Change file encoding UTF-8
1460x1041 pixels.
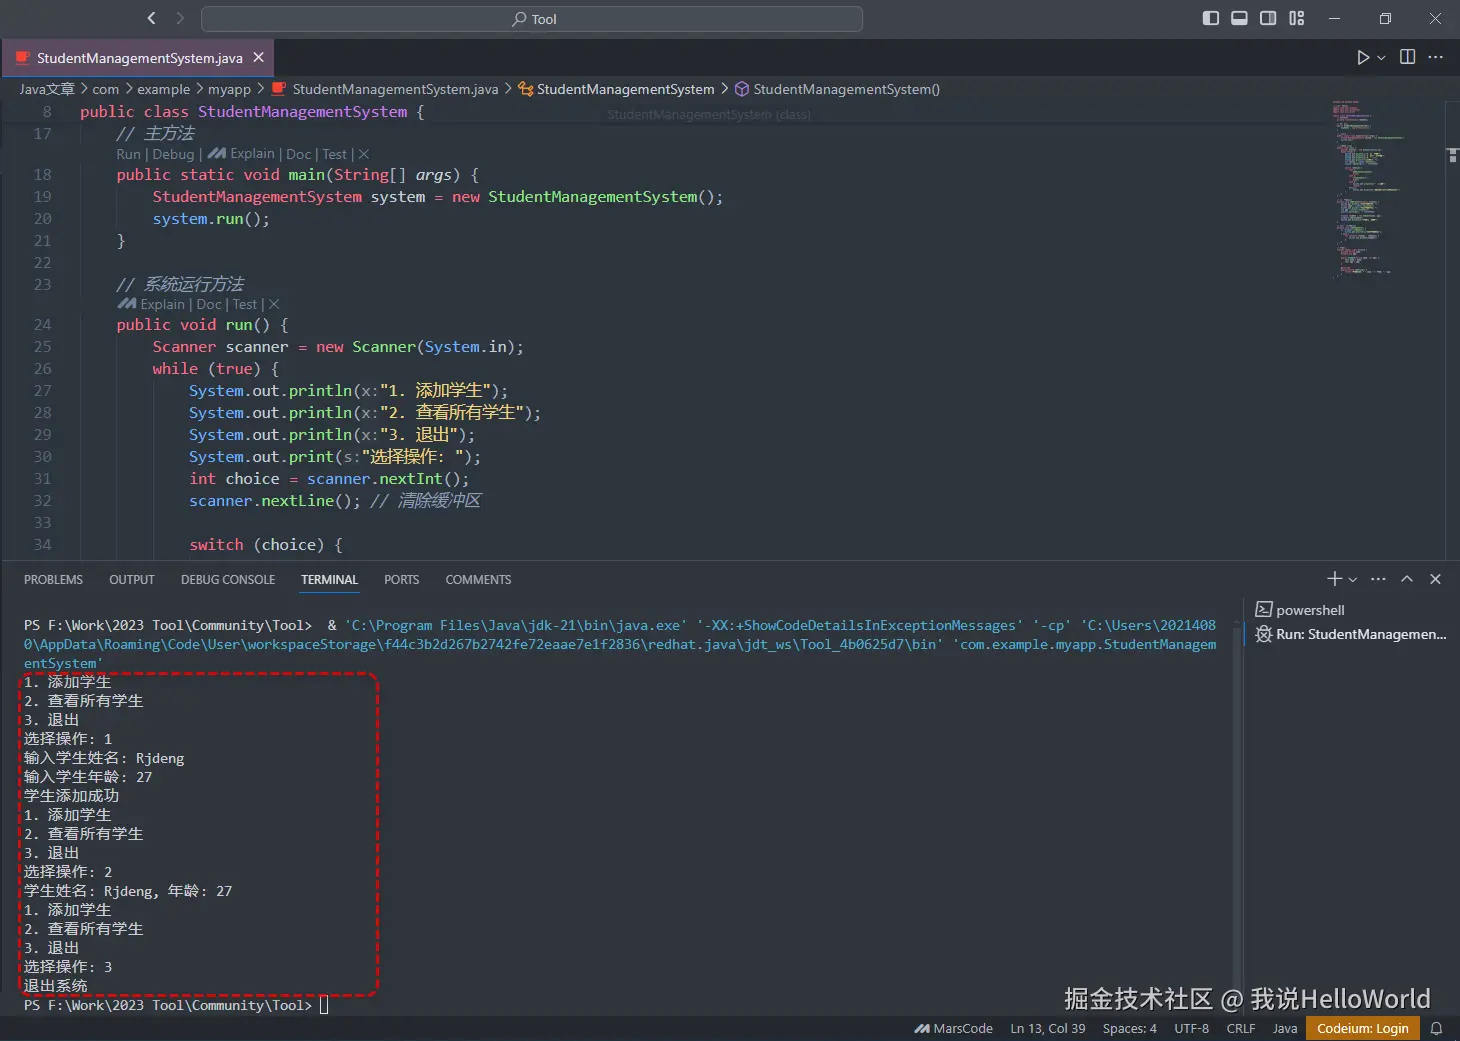[1192, 1029]
